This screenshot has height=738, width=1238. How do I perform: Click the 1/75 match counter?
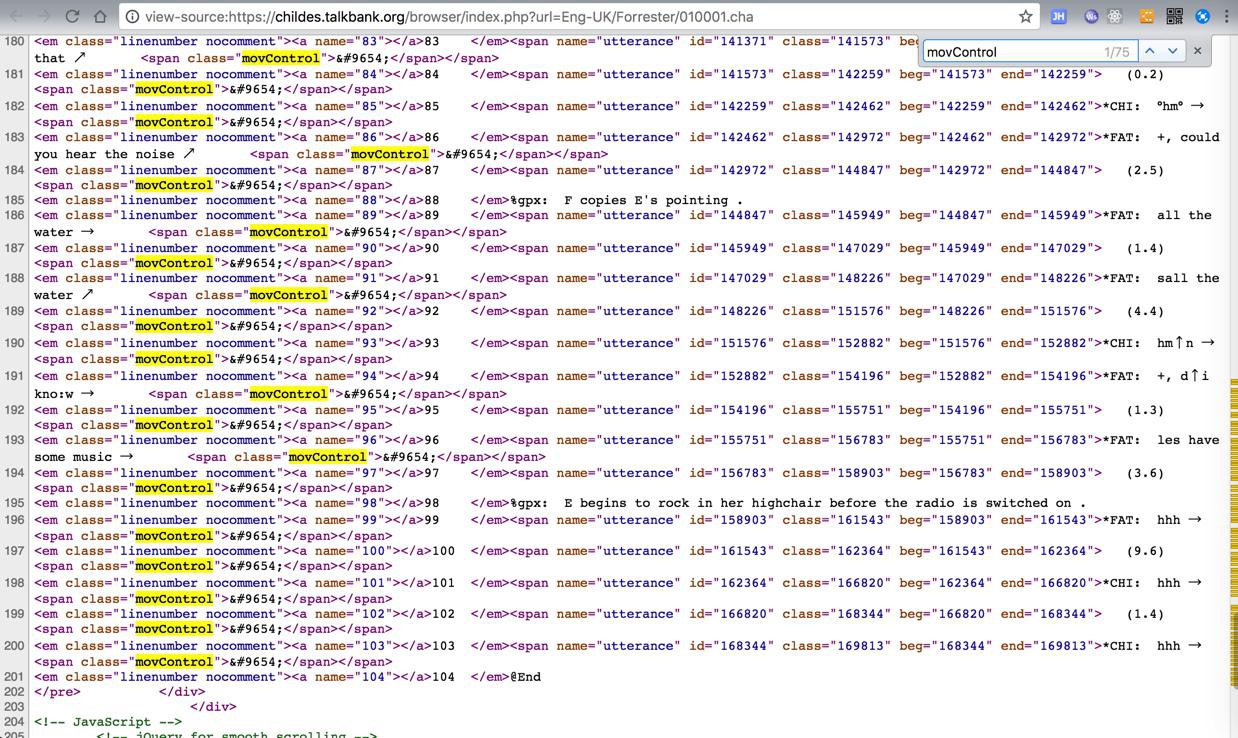coord(1116,52)
